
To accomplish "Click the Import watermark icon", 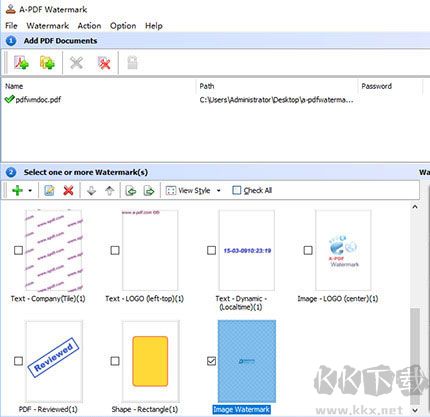I will [131, 191].
